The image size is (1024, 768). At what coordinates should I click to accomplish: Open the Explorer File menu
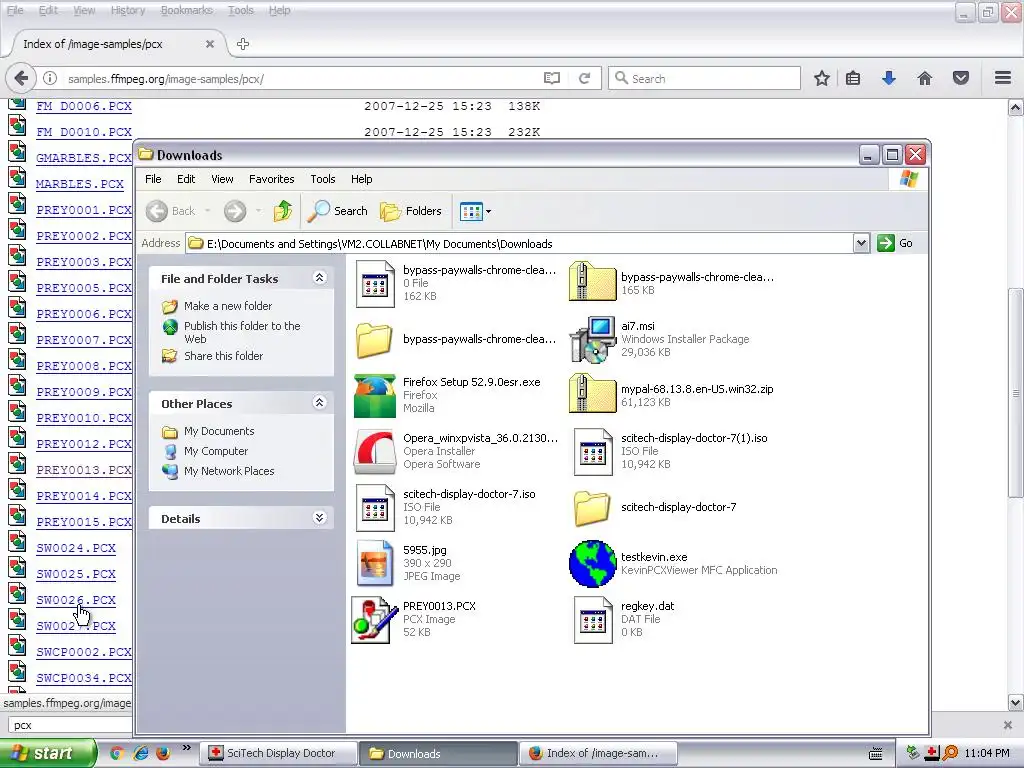pyautogui.click(x=153, y=179)
